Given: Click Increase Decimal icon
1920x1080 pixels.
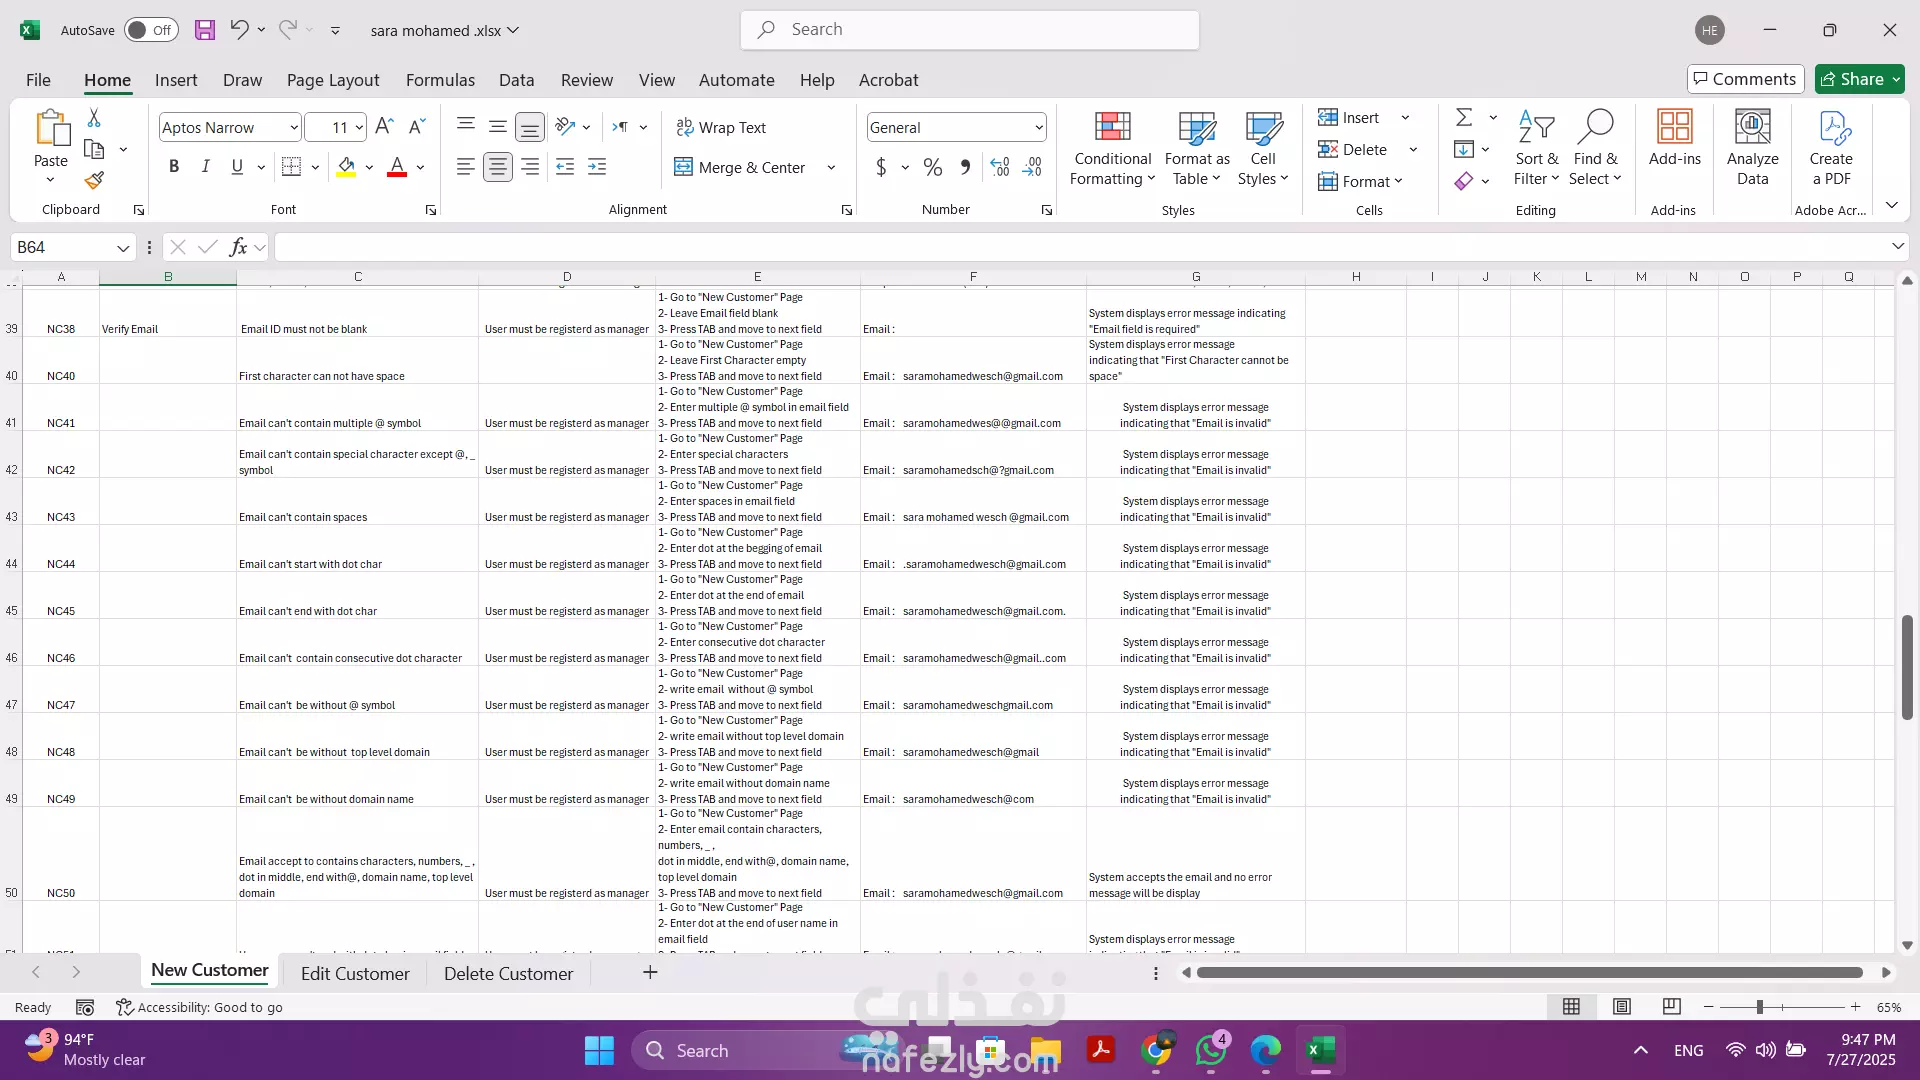Looking at the screenshot, I should click(x=1000, y=167).
